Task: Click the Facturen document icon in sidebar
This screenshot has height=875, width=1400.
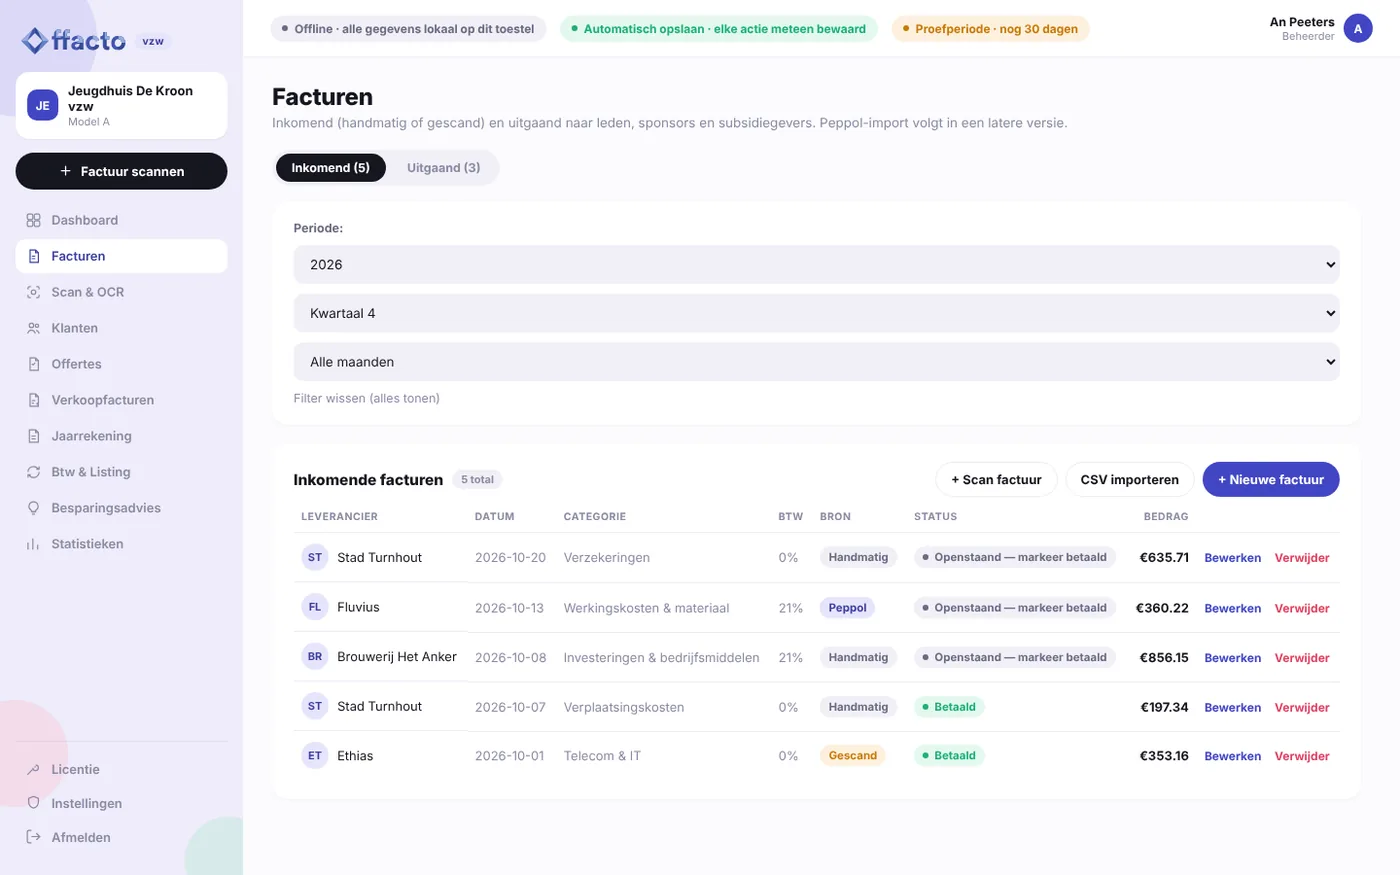Action: (x=33, y=256)
